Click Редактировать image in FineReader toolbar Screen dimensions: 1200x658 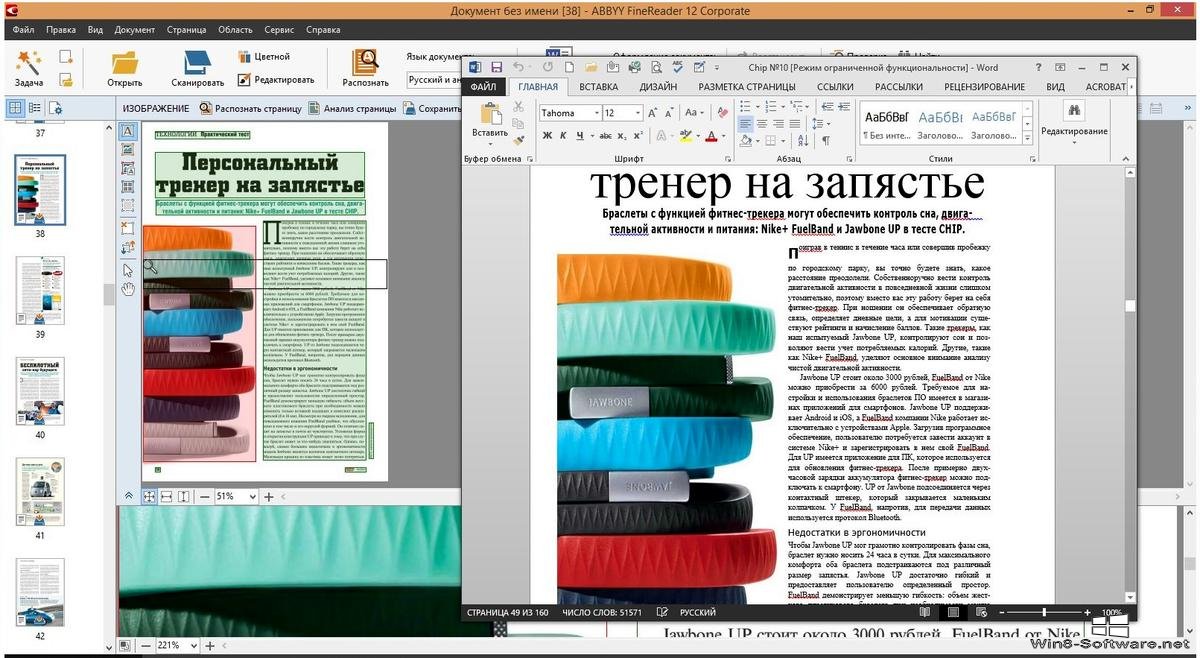(276, 79)
